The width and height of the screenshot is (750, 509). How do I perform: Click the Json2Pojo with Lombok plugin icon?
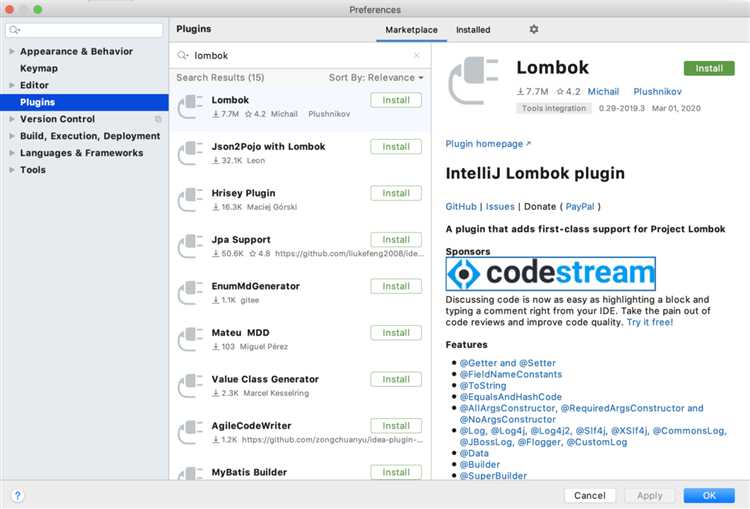click(190, 153)
